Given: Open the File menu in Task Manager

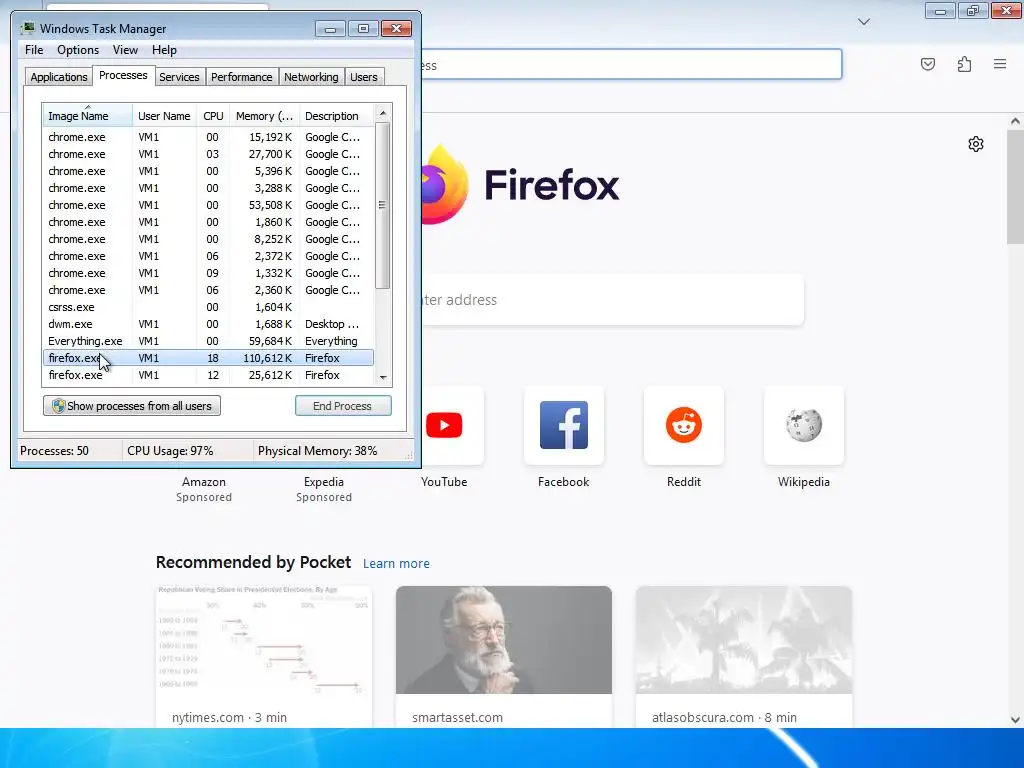Looking at the screenshot, I should [x=34, y=50].
